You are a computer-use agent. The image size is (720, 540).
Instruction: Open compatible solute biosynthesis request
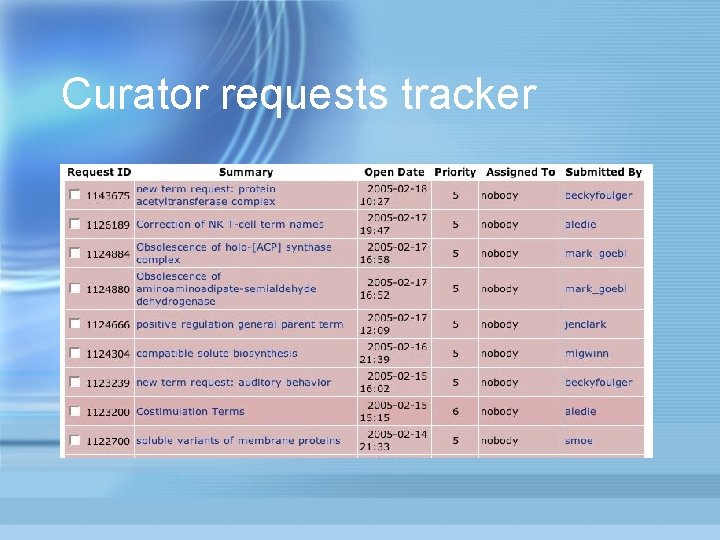[x=217, y=353]
